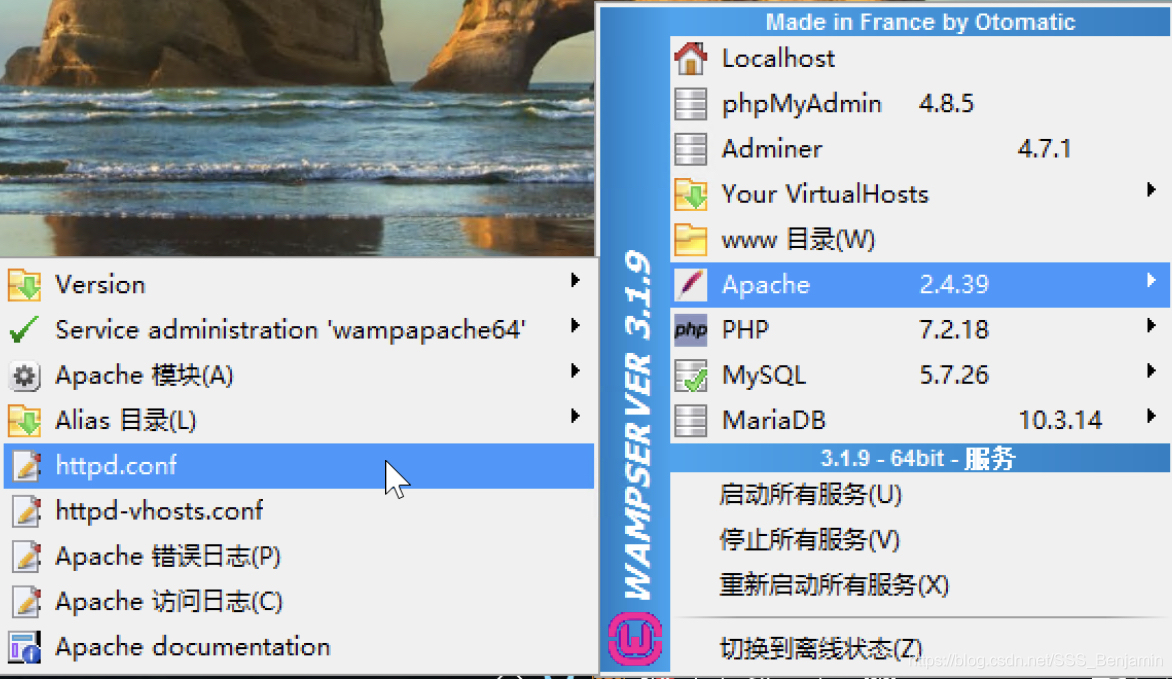The height and width of the screenshot is (679, 1172).
Task: Click the Apache access log file icon
Action: pos(25,601)
